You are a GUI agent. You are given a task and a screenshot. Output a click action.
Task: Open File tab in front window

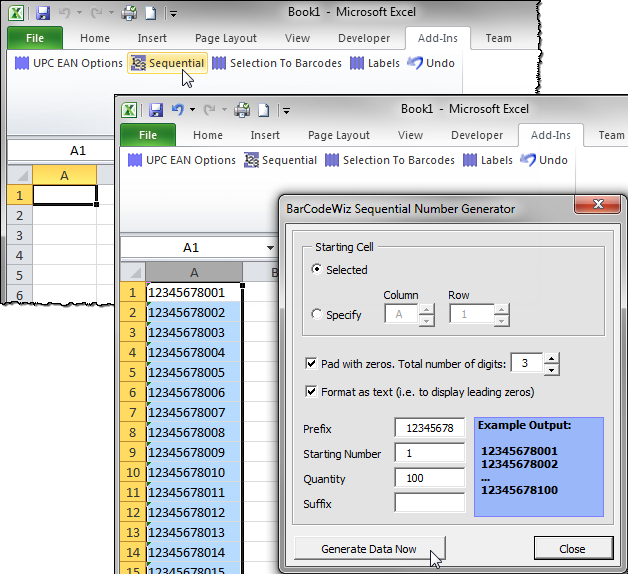point(148,135)
